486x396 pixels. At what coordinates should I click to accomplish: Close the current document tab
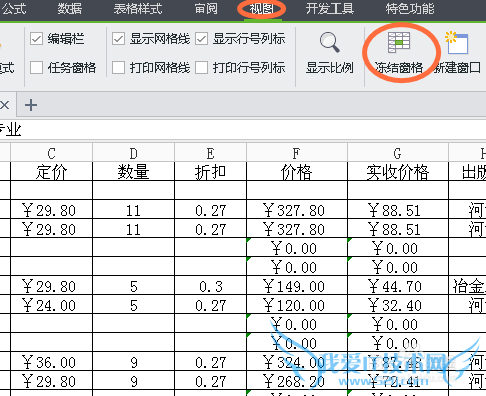click(4, 105)
